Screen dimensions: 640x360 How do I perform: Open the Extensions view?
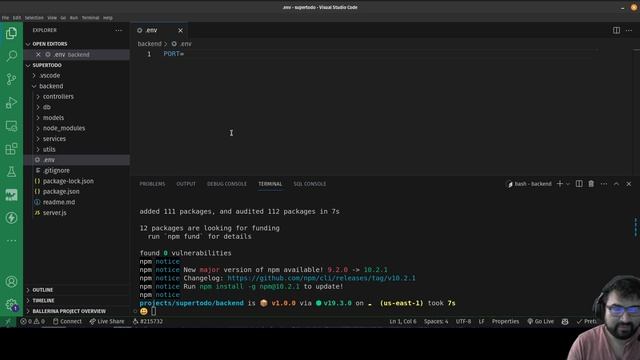tap(11, 149)
